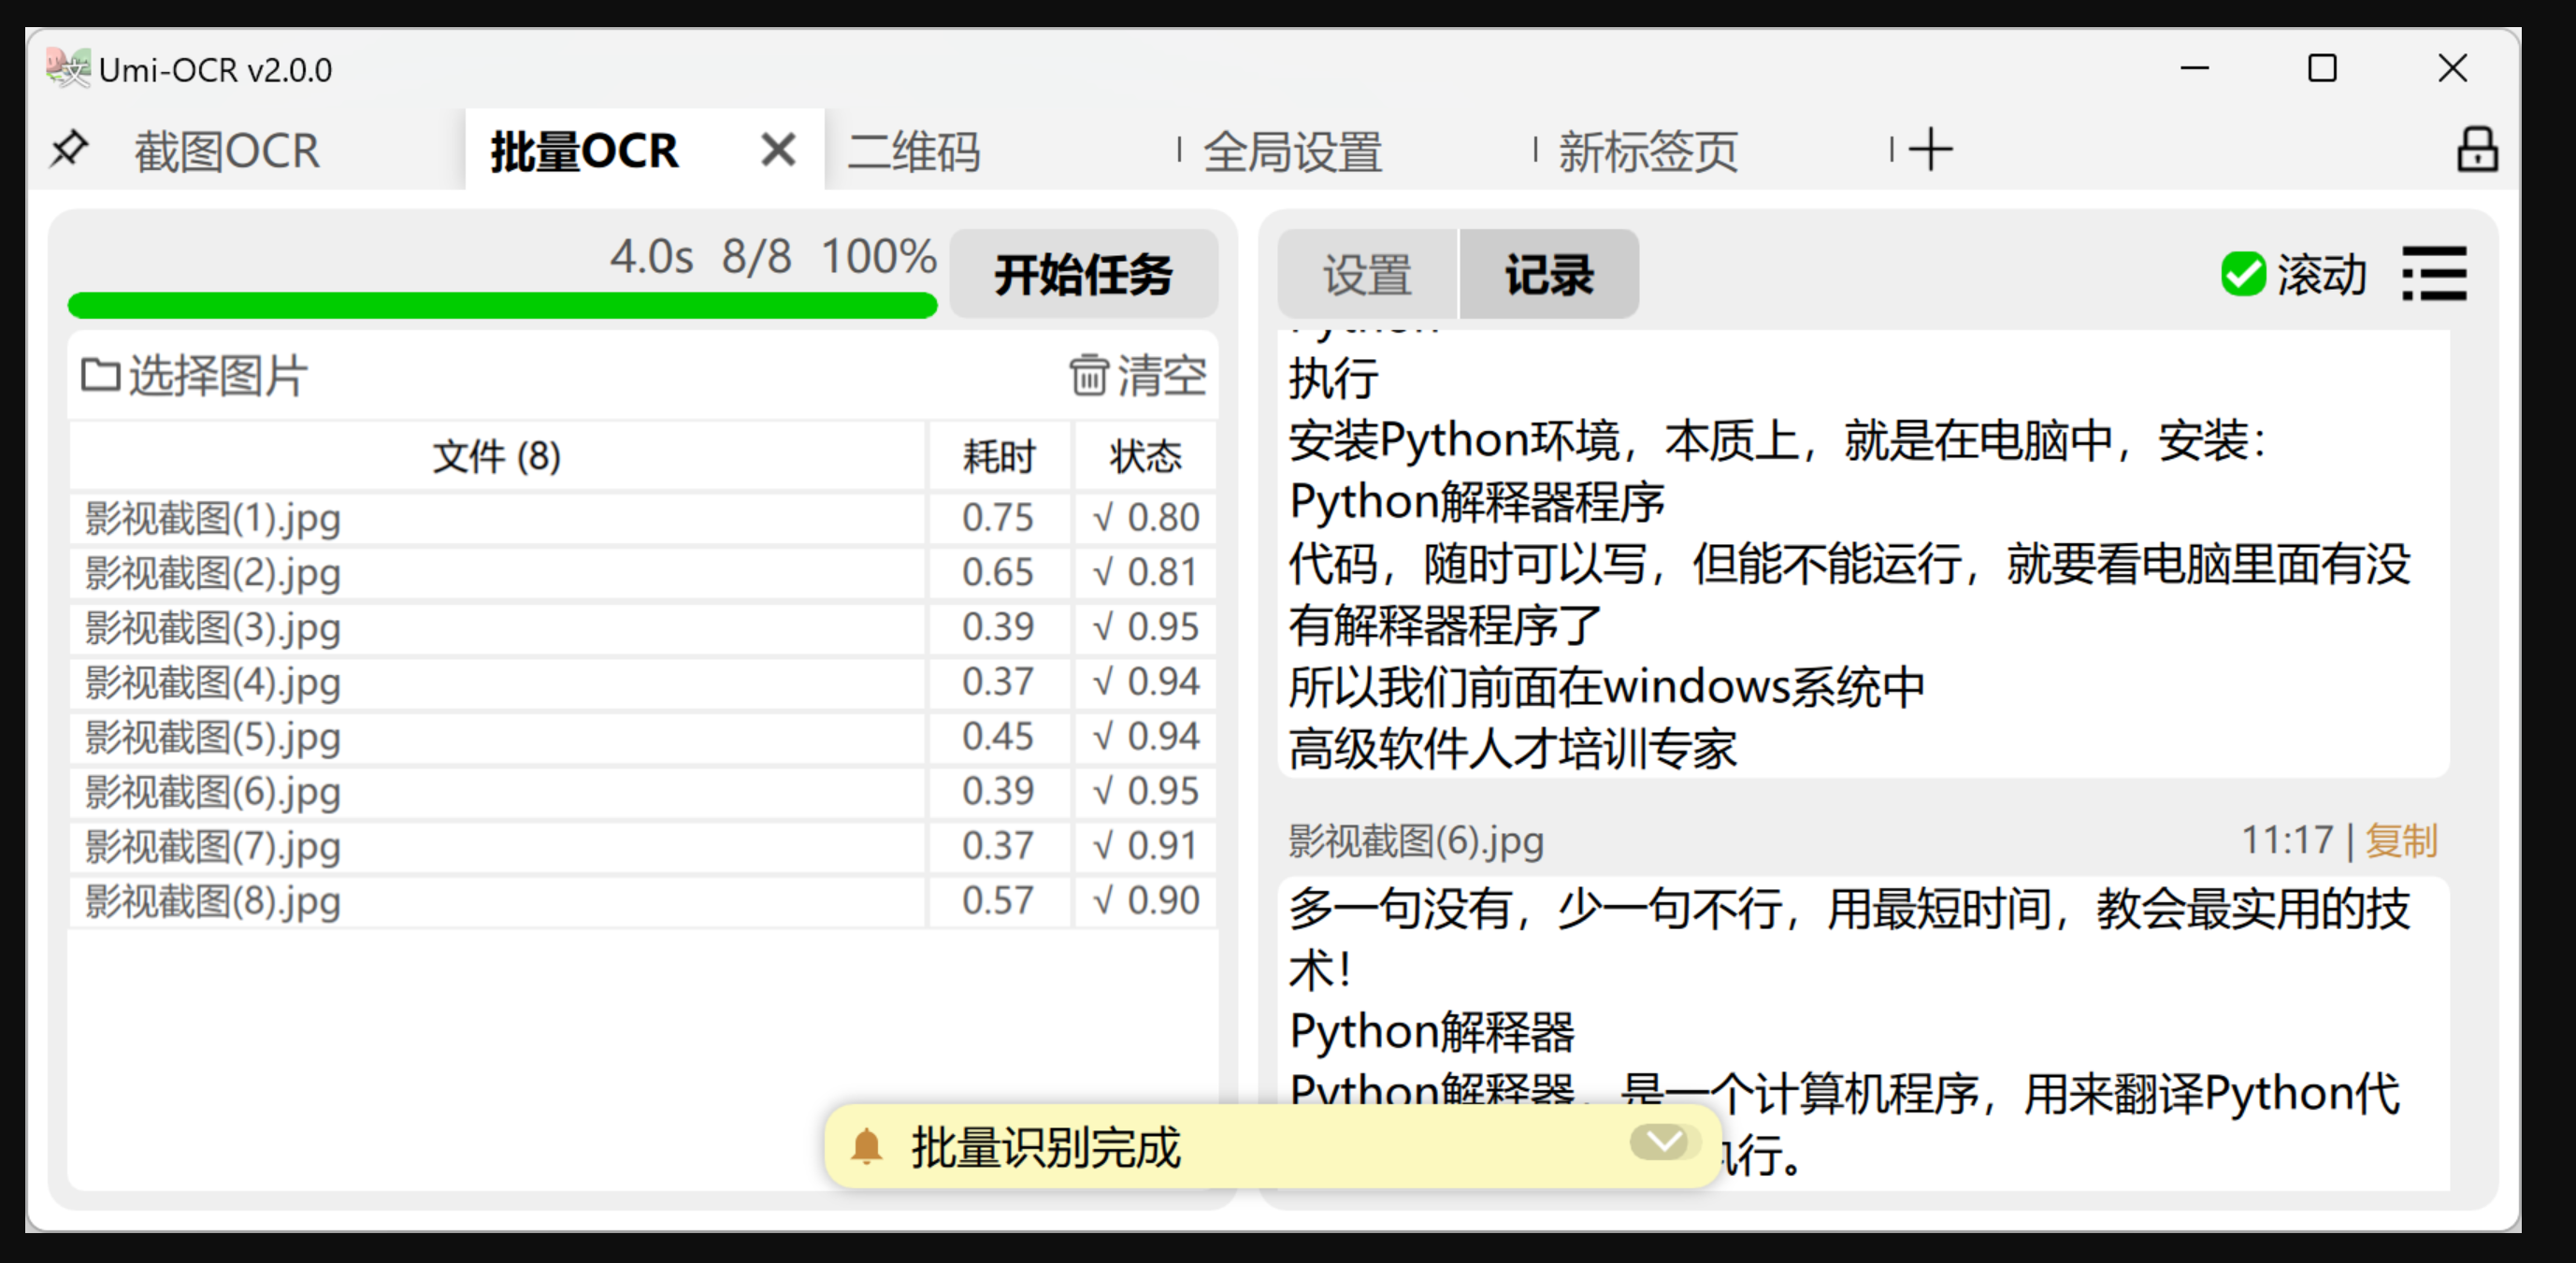Click the 复制 link for 影视截图(6).jpg
Image resolution: width=2576 pixels, height=1263 pixels.
coord(2400,840)
